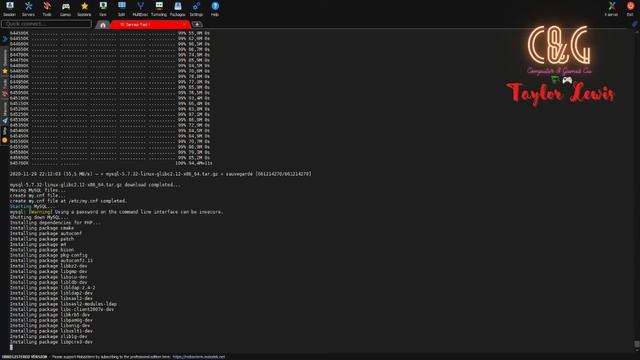Open the Sessions star sidebar tab
The image size is (640, 360).
pyautogui.click(x=5, y=61)
